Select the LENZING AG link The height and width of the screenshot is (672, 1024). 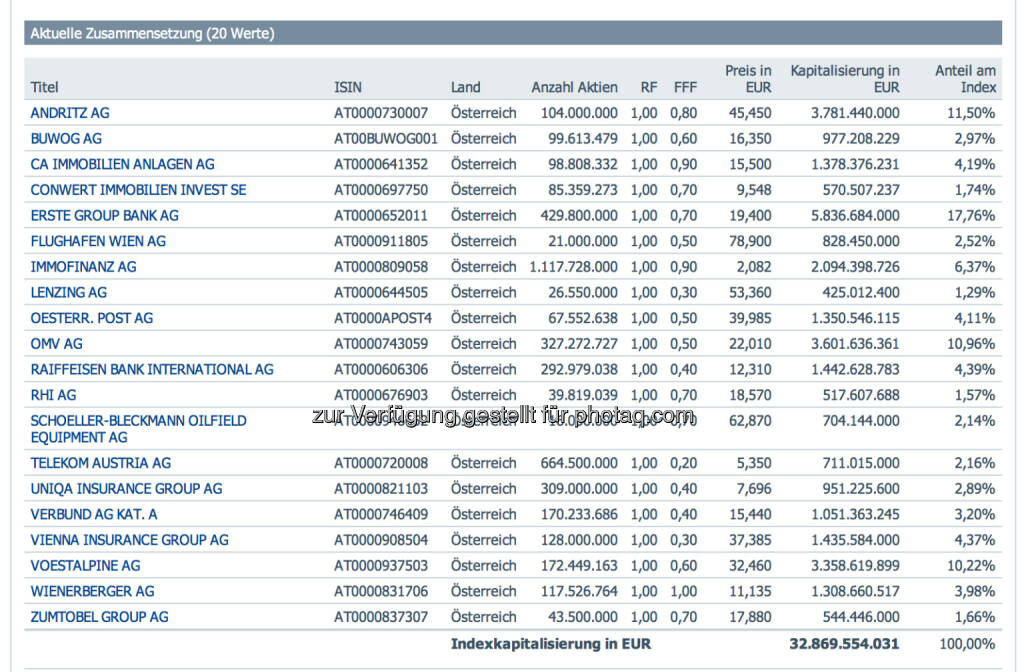(x=68, y=293)
